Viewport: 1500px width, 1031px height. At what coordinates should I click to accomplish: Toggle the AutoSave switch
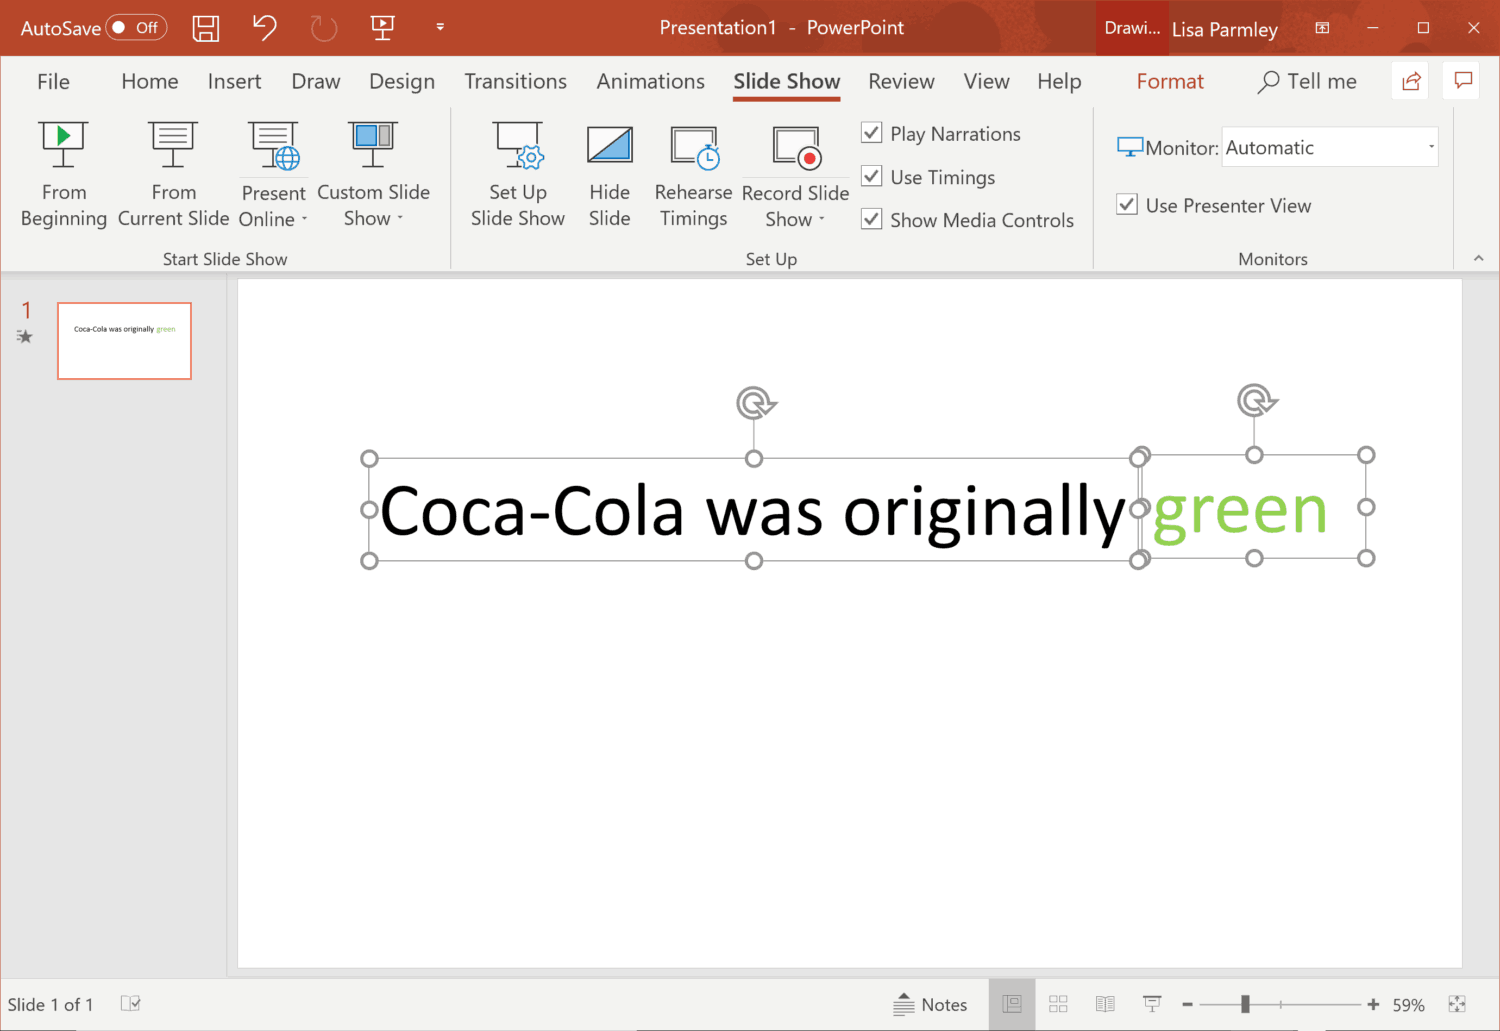[136, 27]
